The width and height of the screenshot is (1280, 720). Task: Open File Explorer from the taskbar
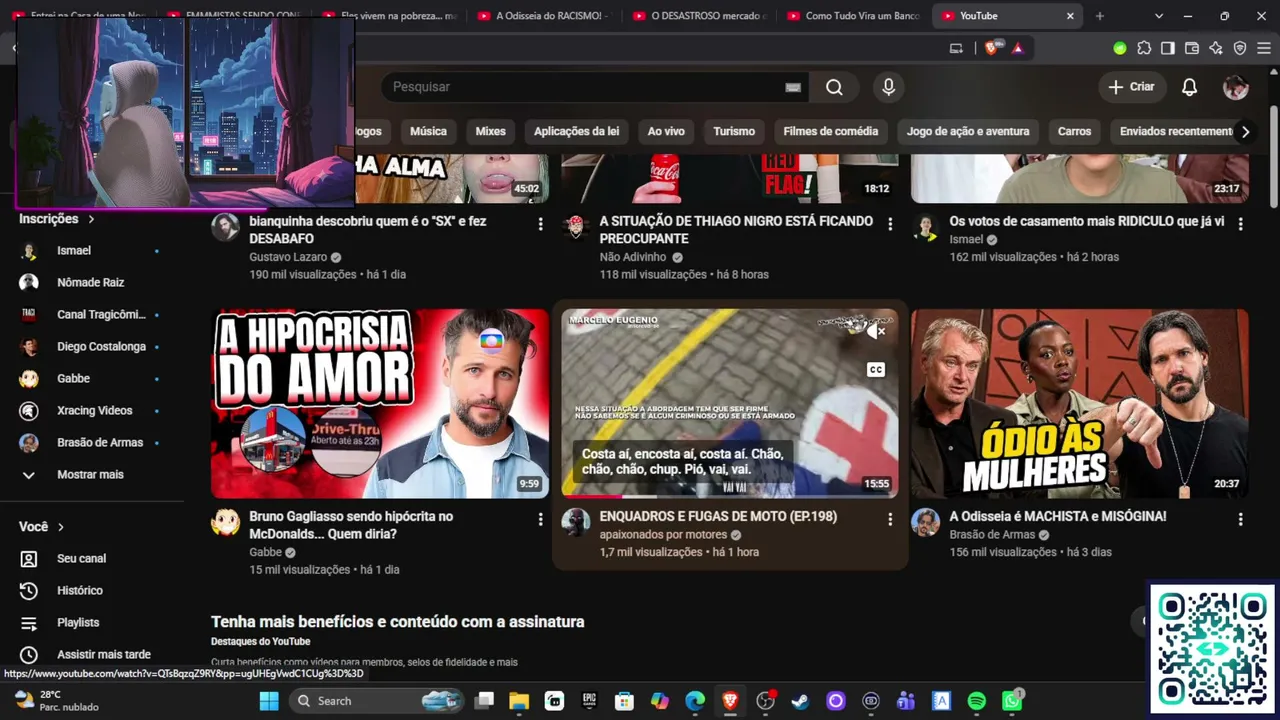click(x=518, y=701)
